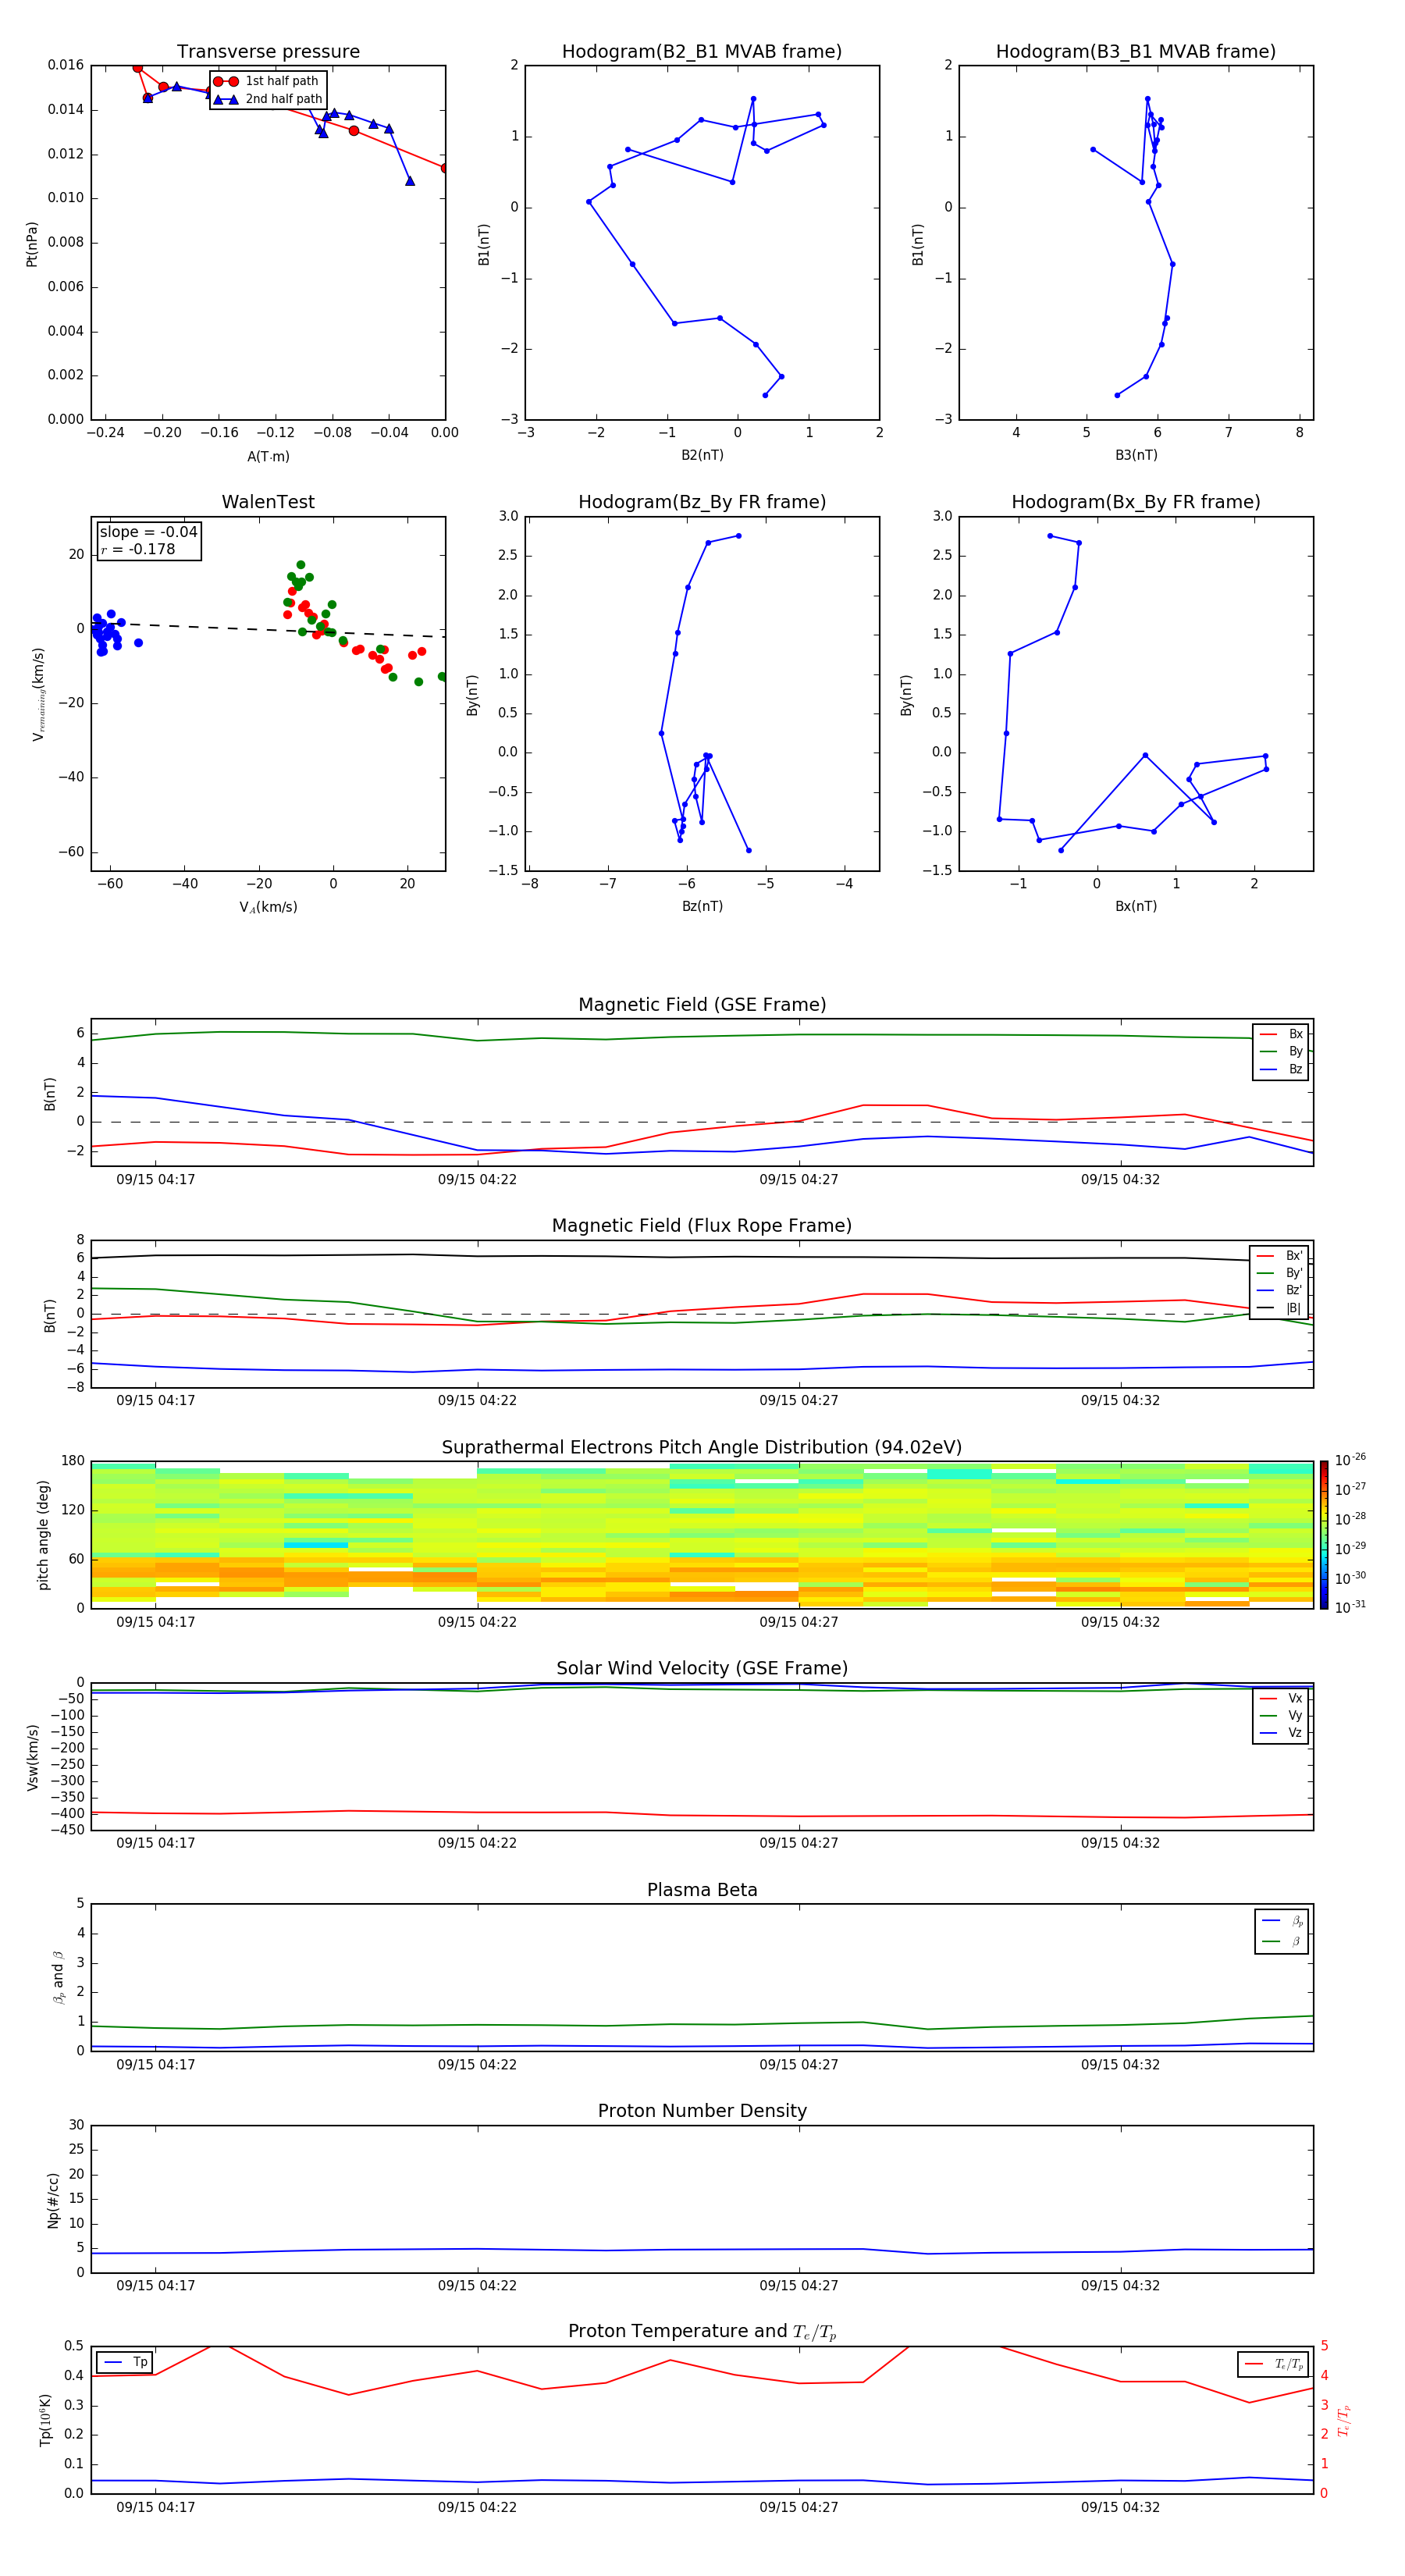
Task: Click '09/15 04:22' under GSE magnetic field plot
Action: (477, 1180)
